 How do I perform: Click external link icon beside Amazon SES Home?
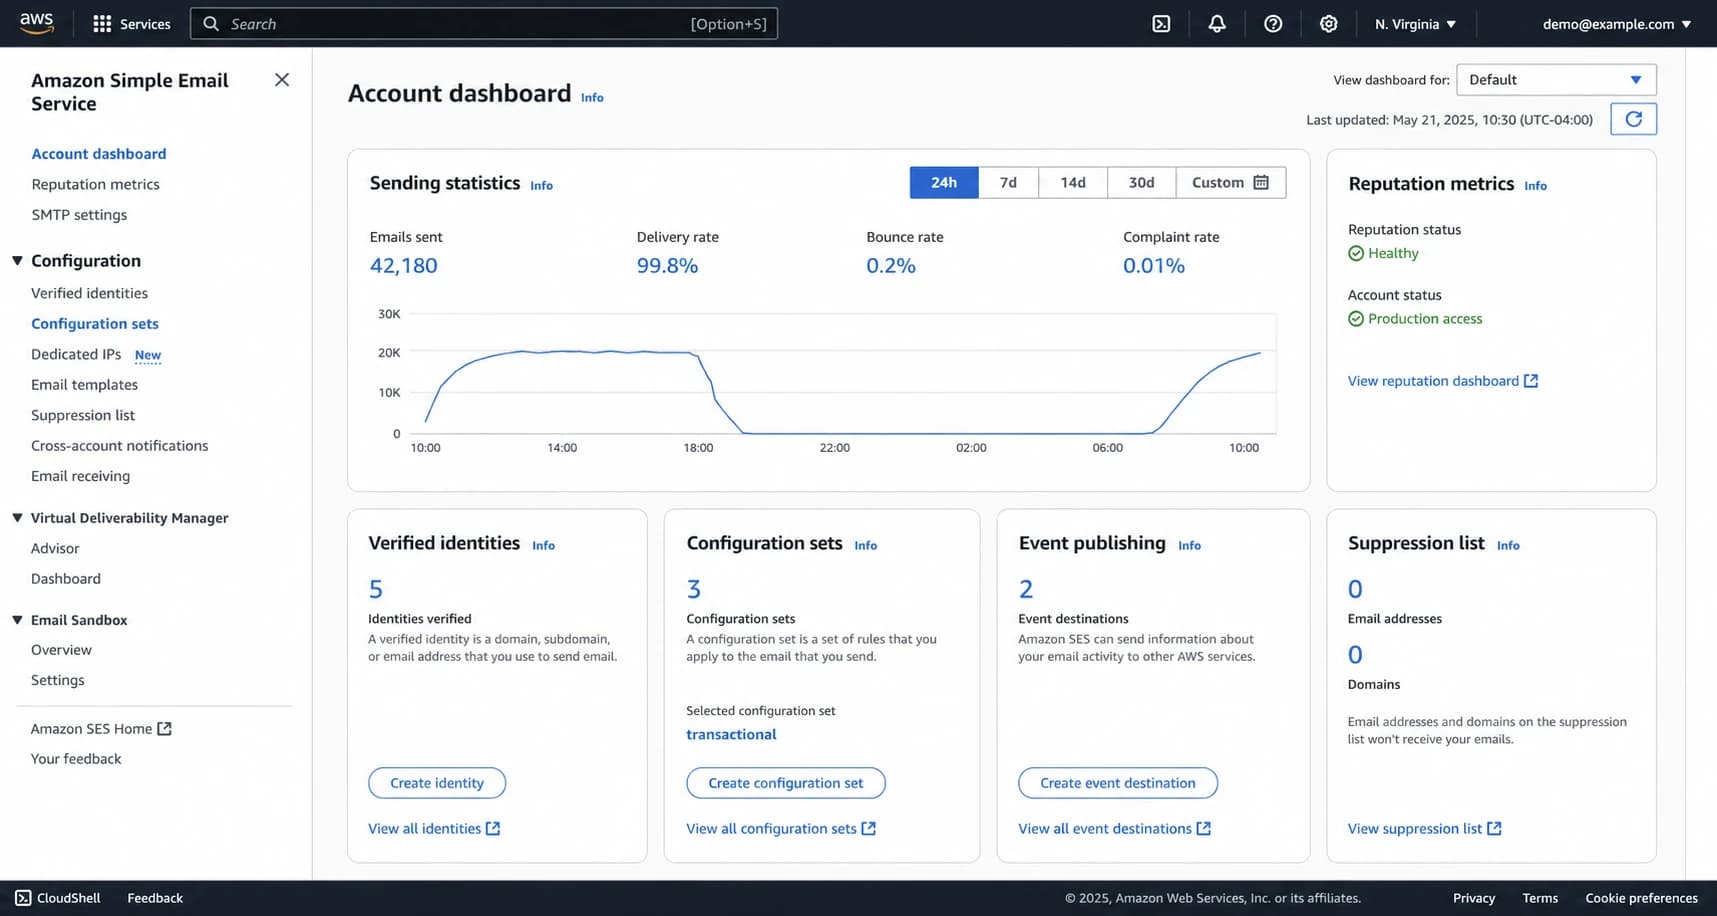[165, 729]
